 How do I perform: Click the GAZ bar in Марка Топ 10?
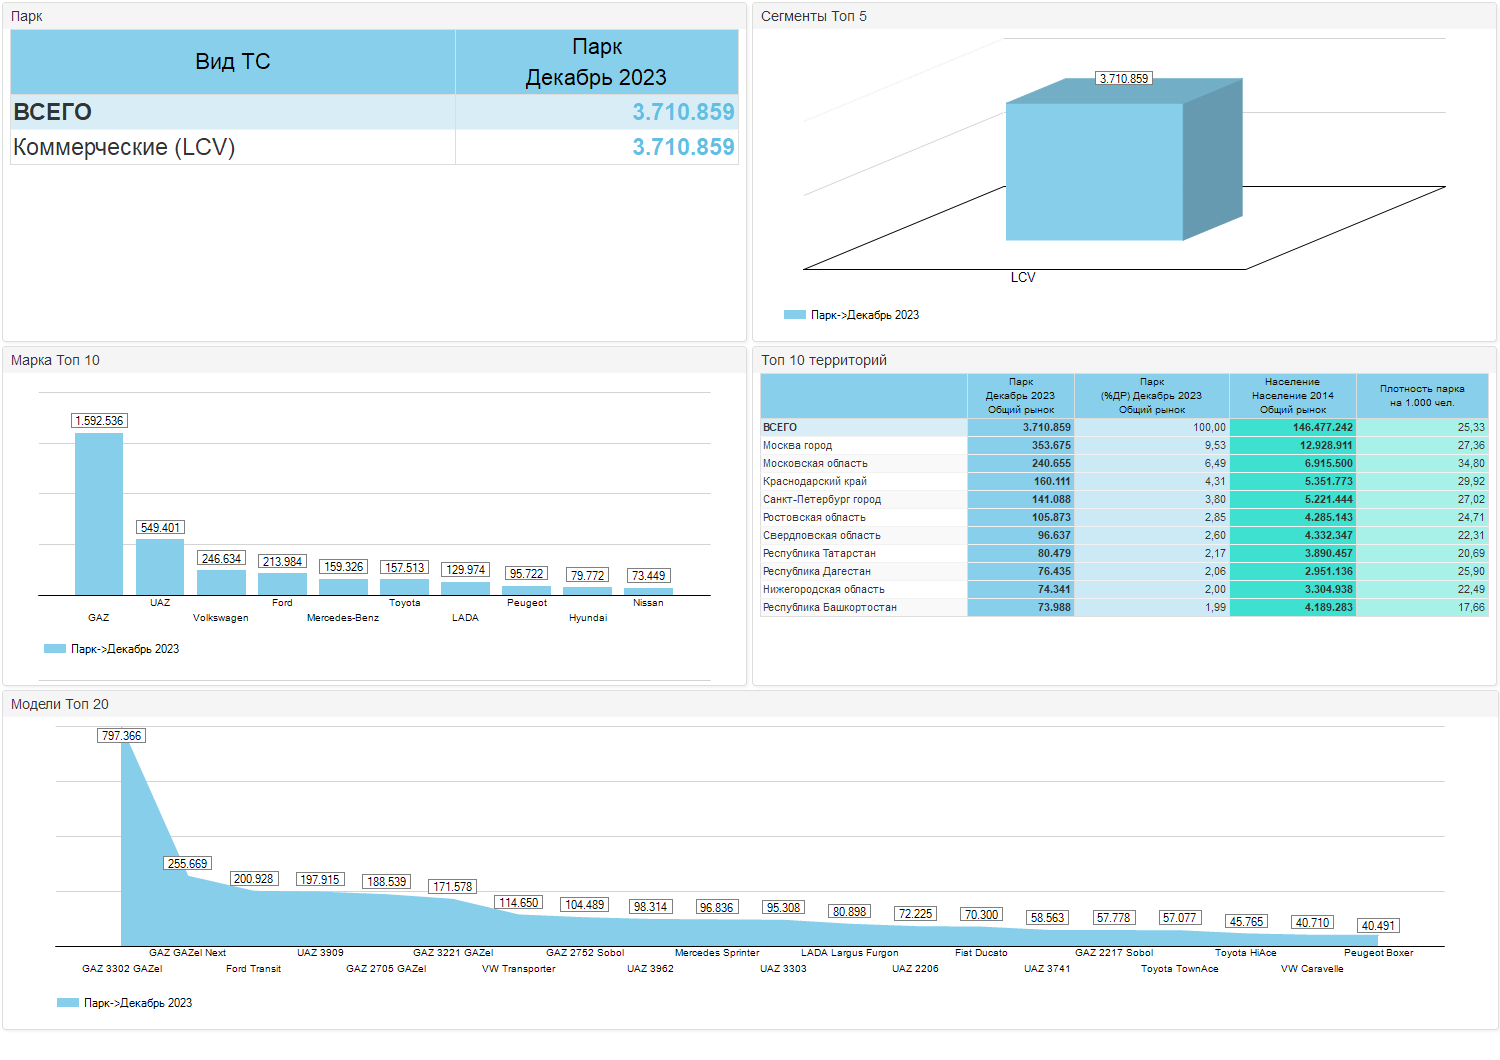click(99, 514)
